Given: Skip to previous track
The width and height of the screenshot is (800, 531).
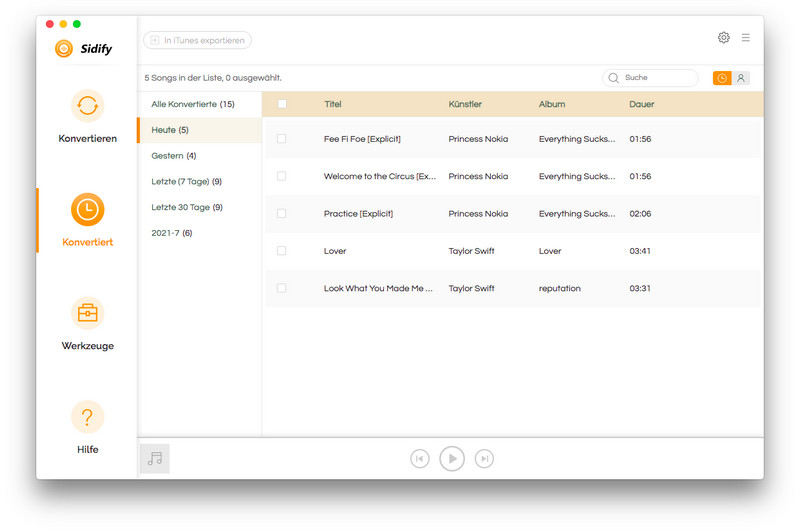Looking at the screenshot, I should point(419,459).
